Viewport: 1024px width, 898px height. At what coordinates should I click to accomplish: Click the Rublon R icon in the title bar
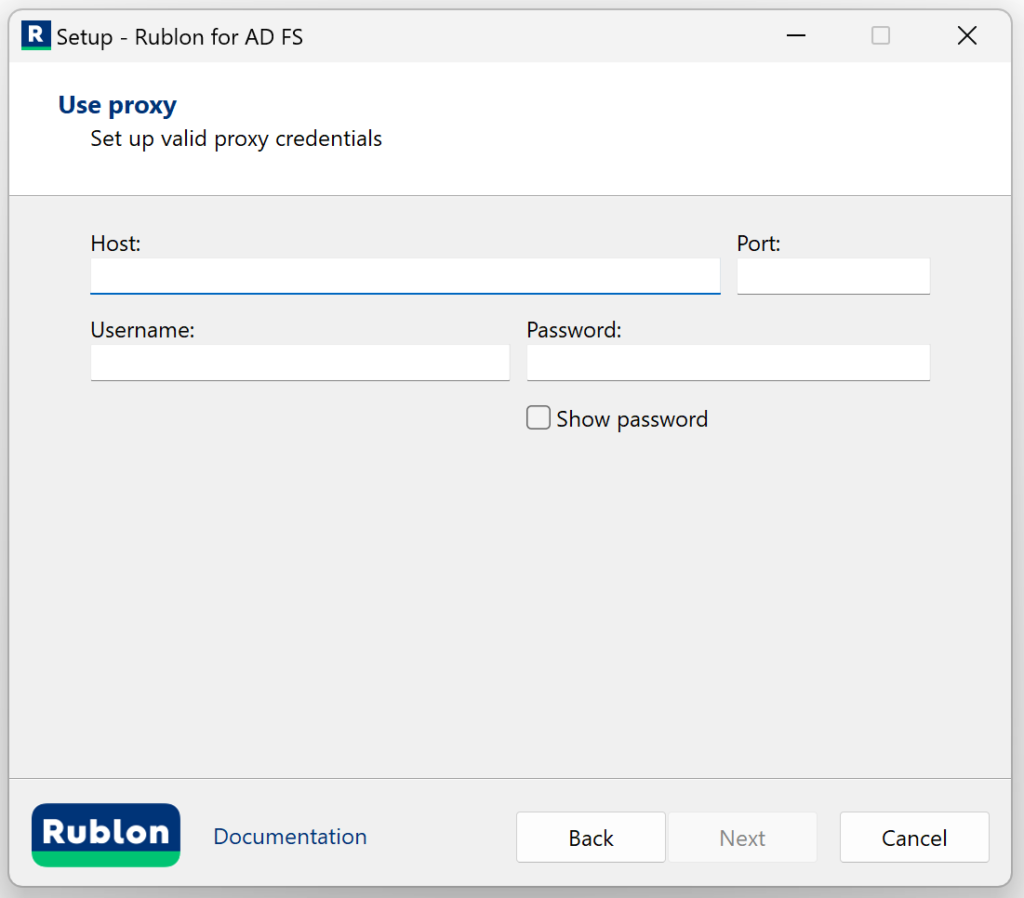click(35, 35)
